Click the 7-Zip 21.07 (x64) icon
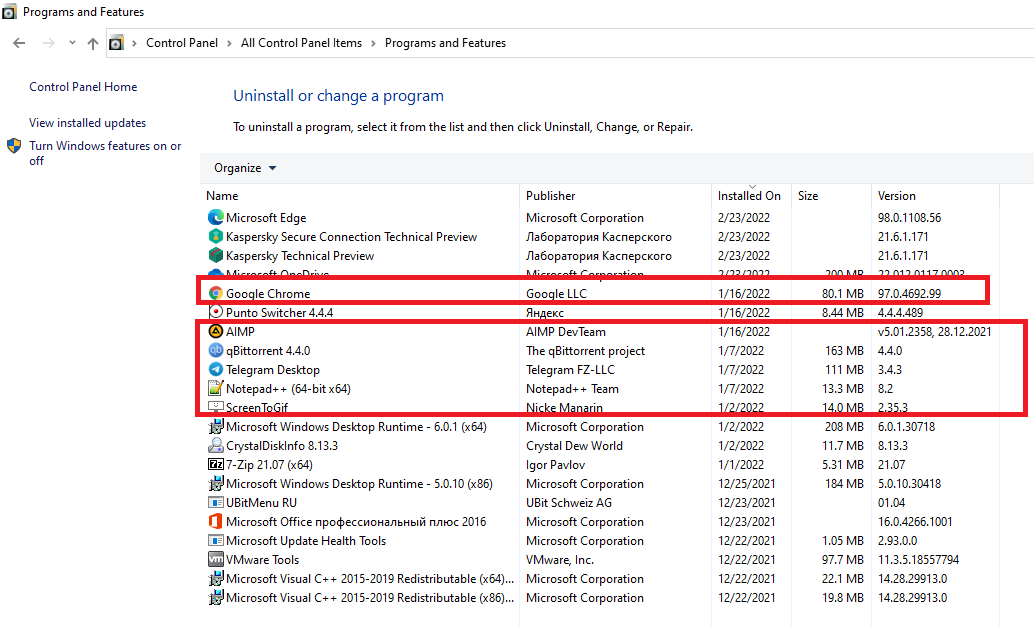1034x627 pixels. (x=216, y=464)
